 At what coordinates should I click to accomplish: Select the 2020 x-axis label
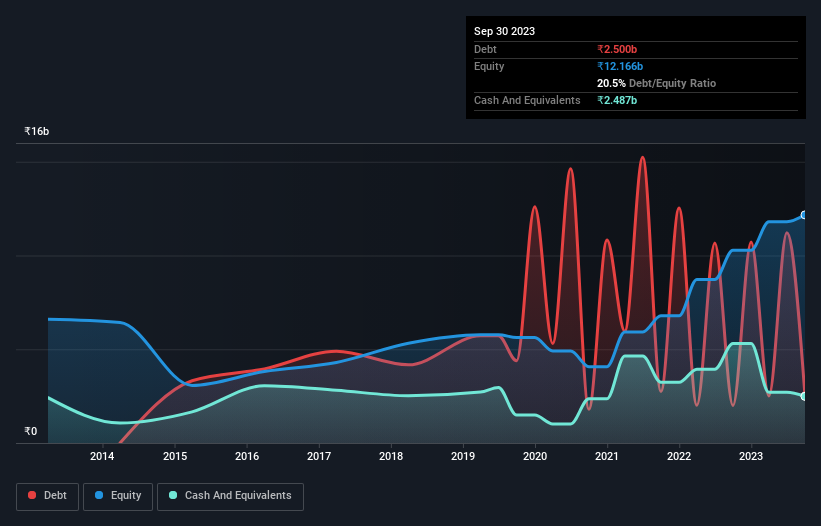pos(535,456)
